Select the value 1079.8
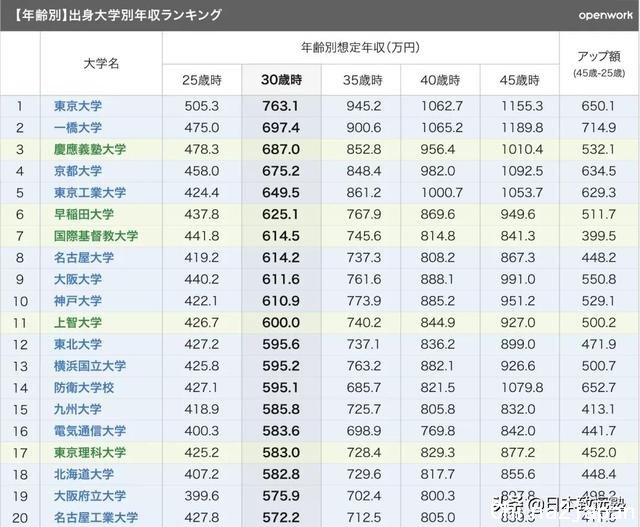The height and width of the screenshot is (527, 640). click(x=522, y=387)
